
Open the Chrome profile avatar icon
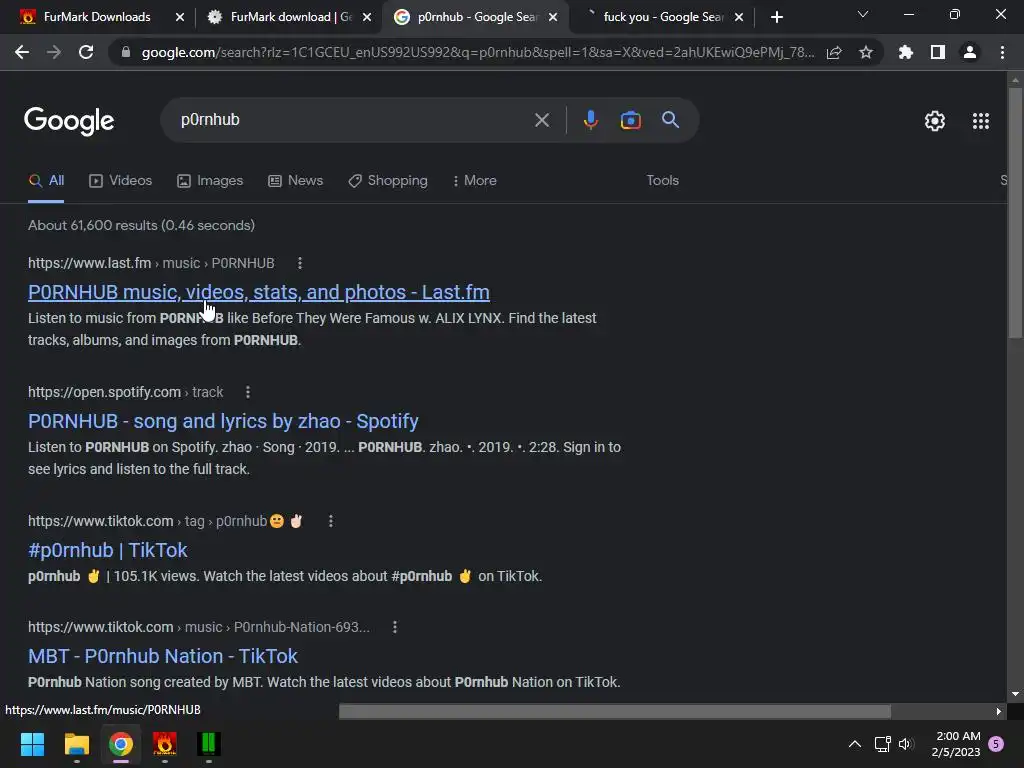[970, 52]
